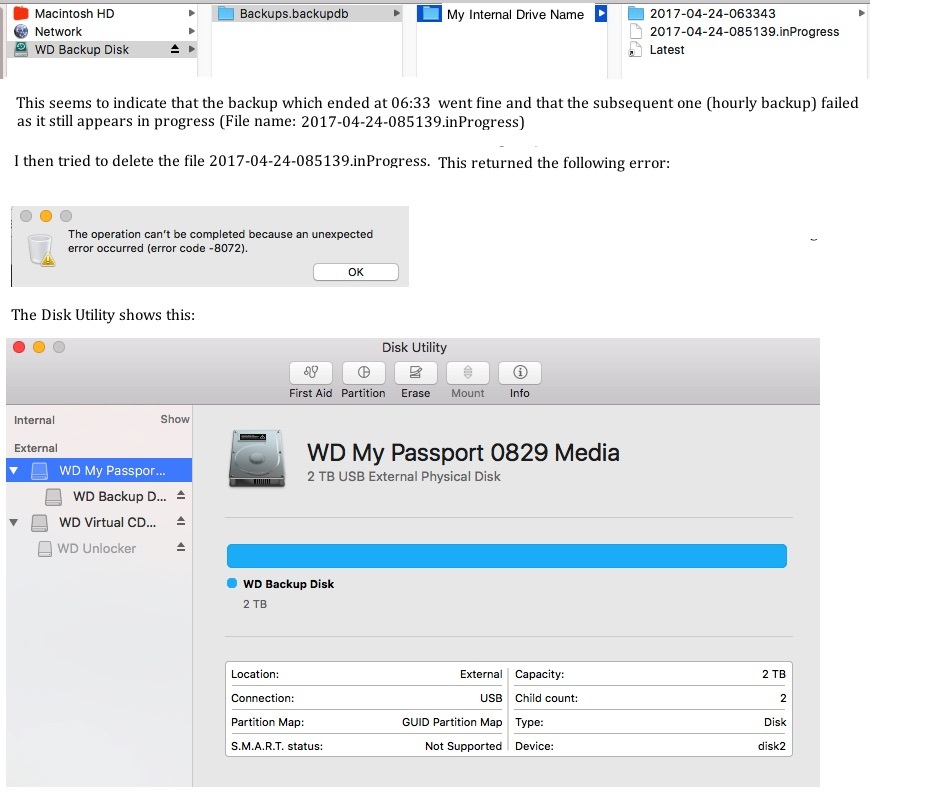Click the blue storage capacity bar
The height and width of the screenshot is (793, 940).
click(x=507, y=555)
